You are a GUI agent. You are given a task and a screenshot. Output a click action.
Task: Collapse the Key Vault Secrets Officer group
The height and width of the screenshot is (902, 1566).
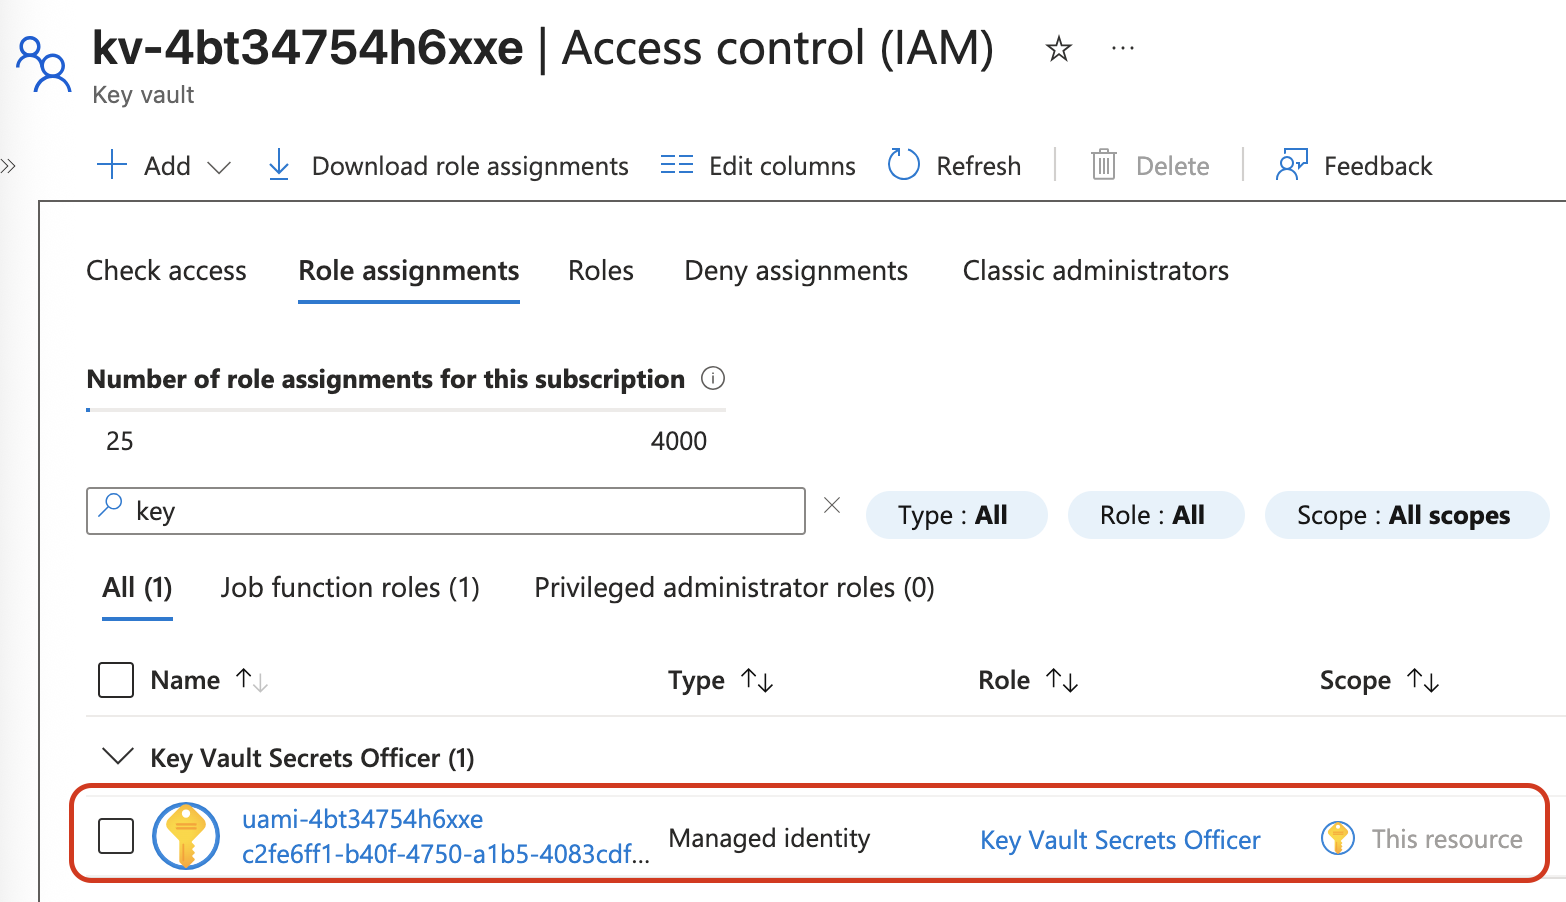[118, 756]
